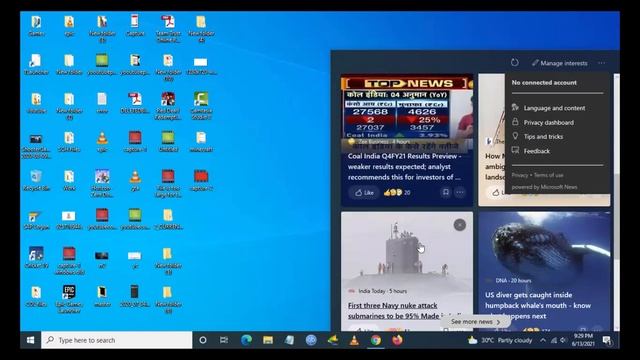
Task: Open Task View on the taskbar
Action: 224,340
